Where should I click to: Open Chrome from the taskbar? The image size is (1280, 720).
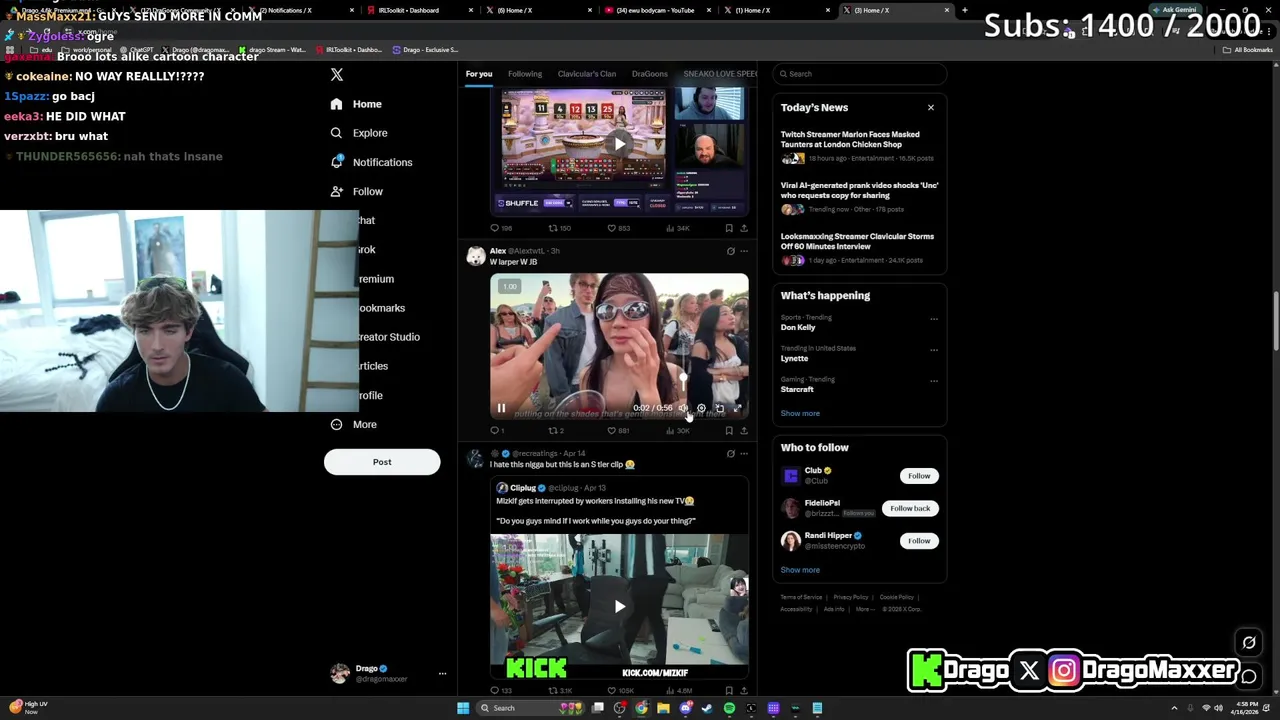click(x=641, y=708)
